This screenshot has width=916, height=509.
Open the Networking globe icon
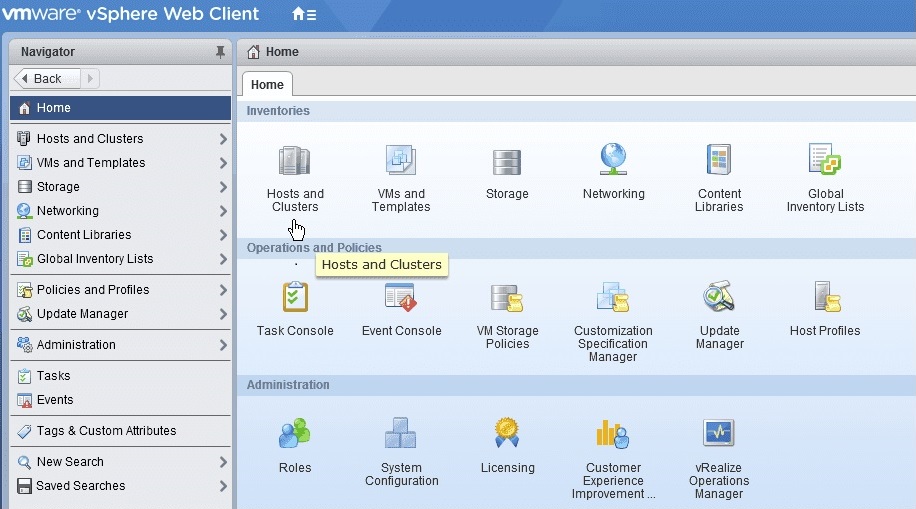coord(613,161)
